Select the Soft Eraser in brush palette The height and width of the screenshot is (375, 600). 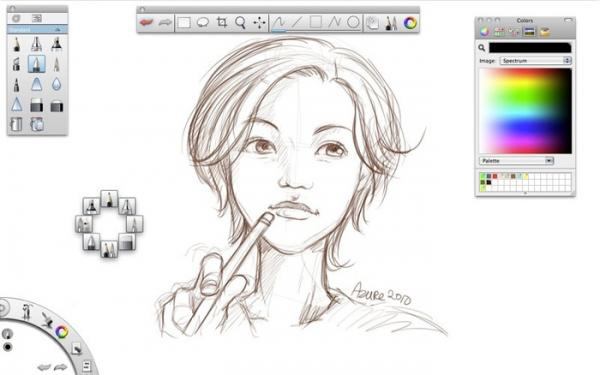coord(57,106)
